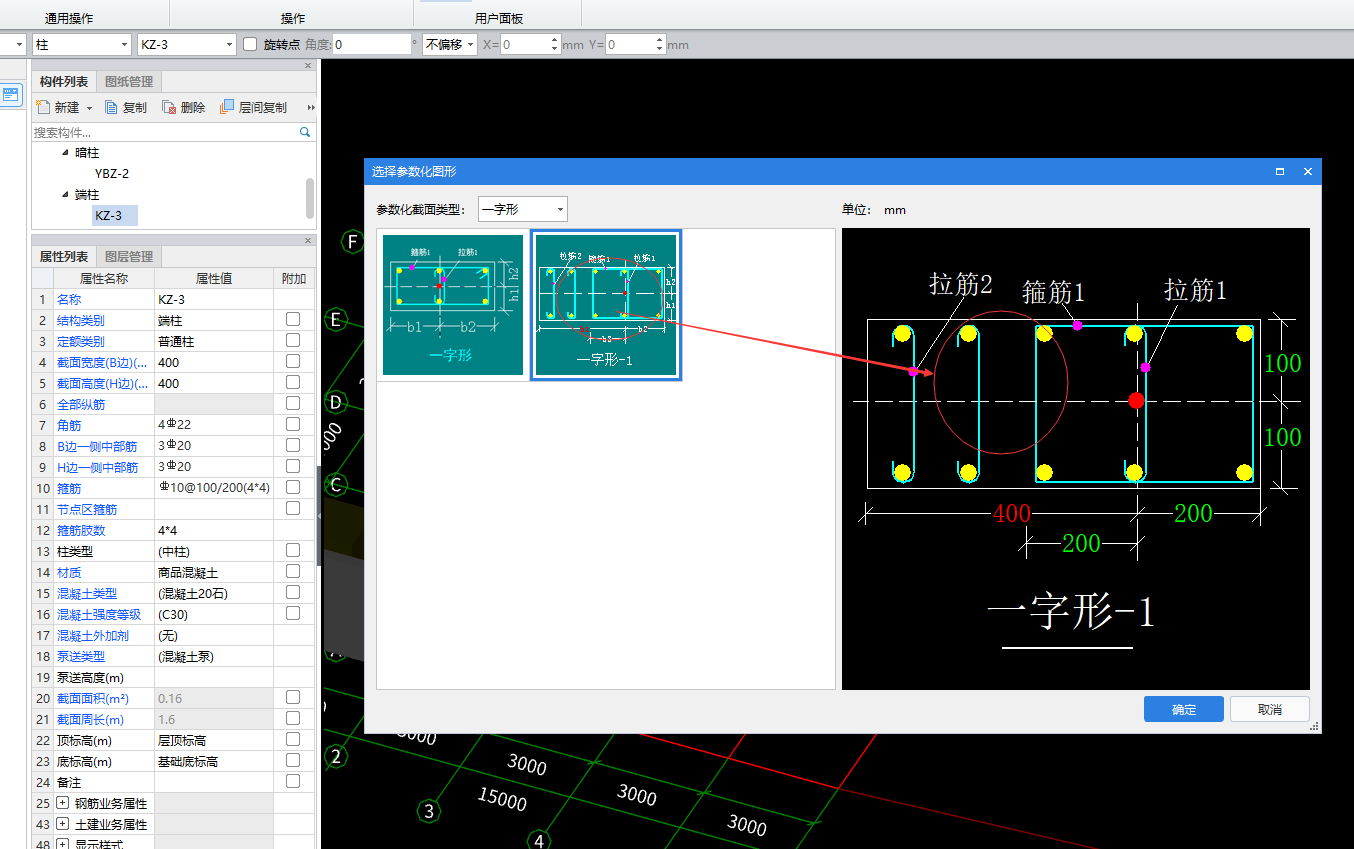
Task: Check 附加 box for 备注 row
Action: [293, 781]
